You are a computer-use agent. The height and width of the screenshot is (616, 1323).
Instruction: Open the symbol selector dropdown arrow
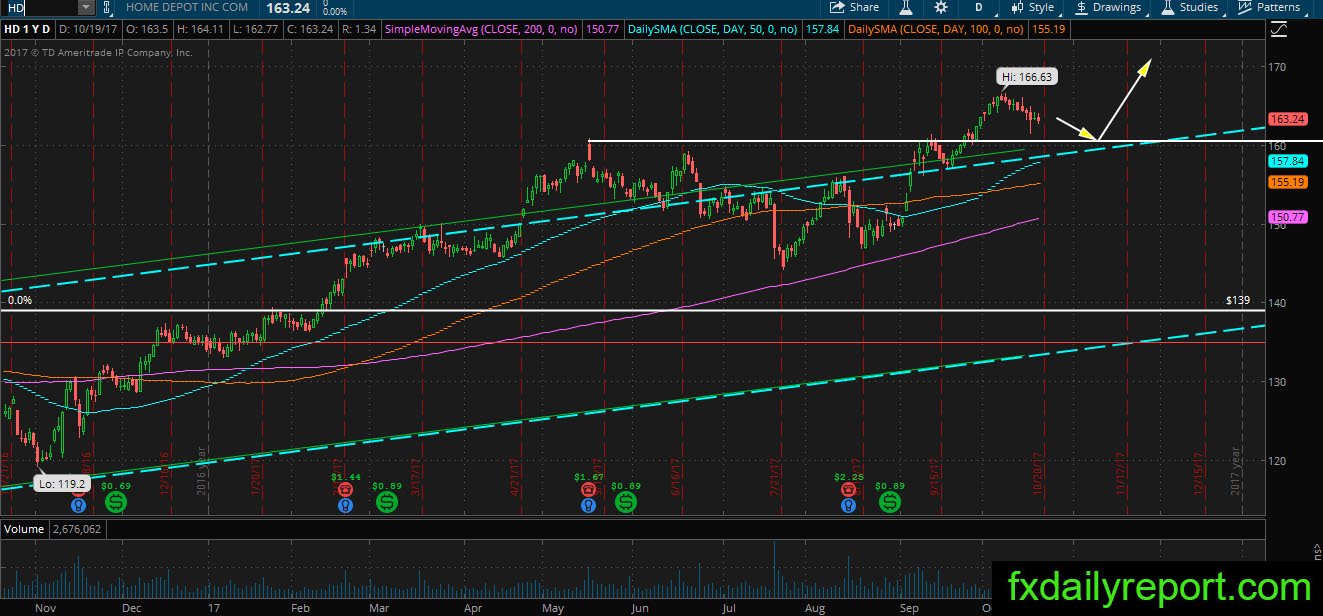(87, 8)
